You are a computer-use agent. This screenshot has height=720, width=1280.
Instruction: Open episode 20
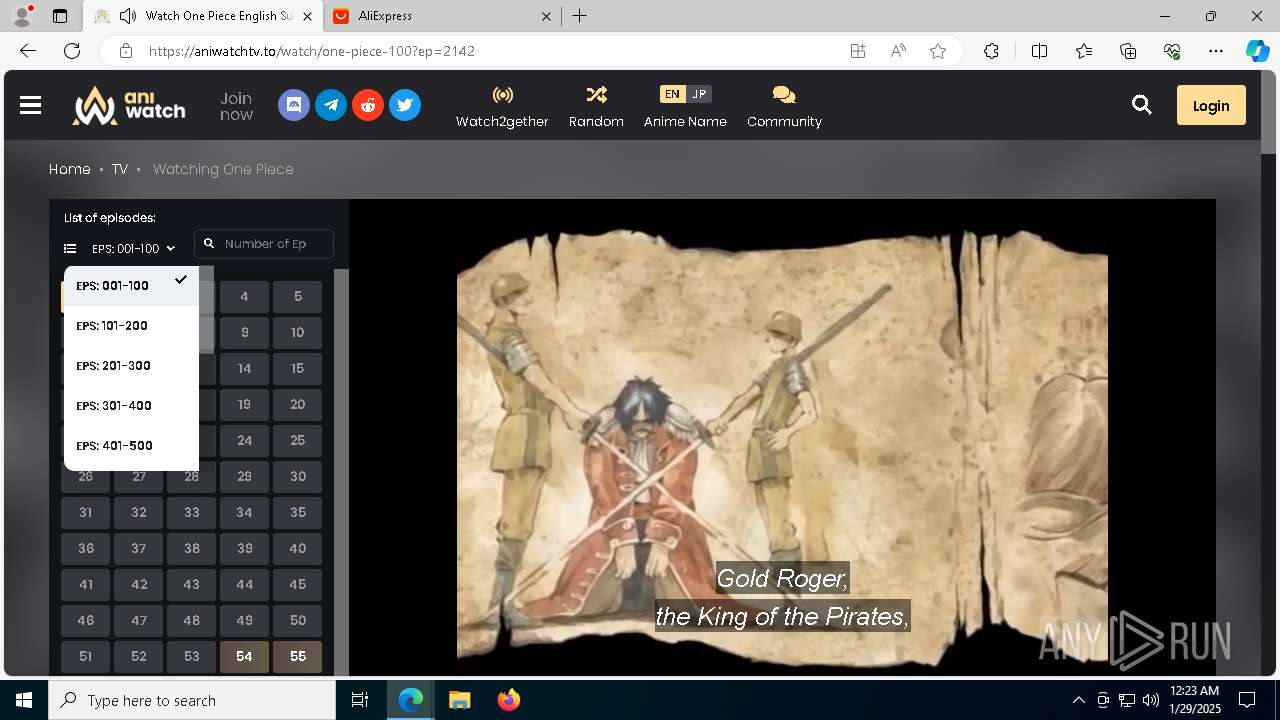298,405
